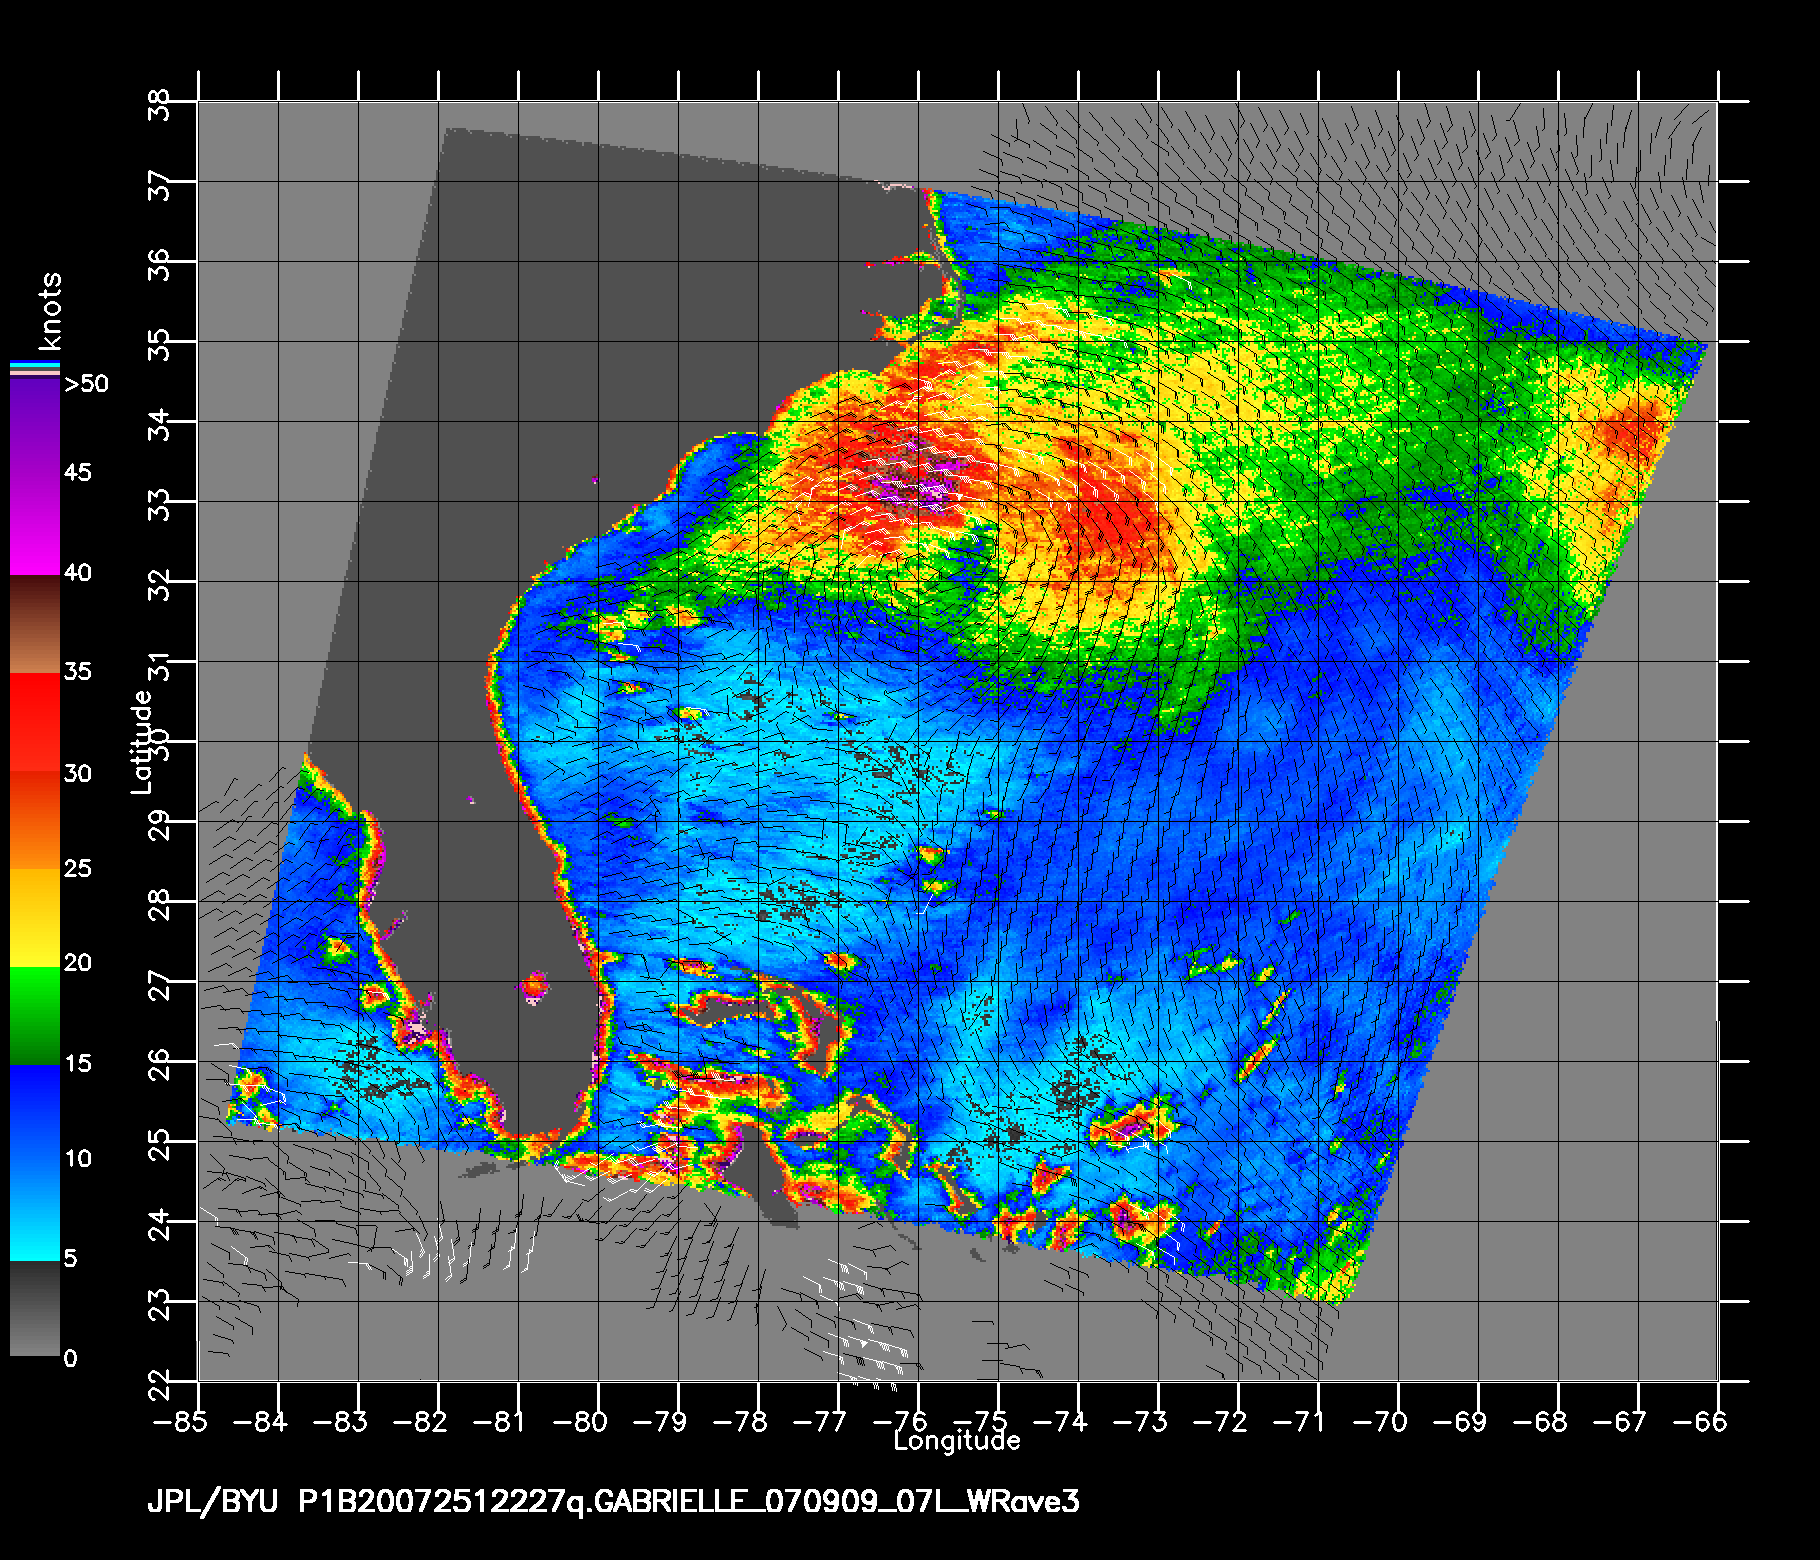Select the '35' color scale label
Viewport: 1820px width, 1560px height.
click(78, 671)
